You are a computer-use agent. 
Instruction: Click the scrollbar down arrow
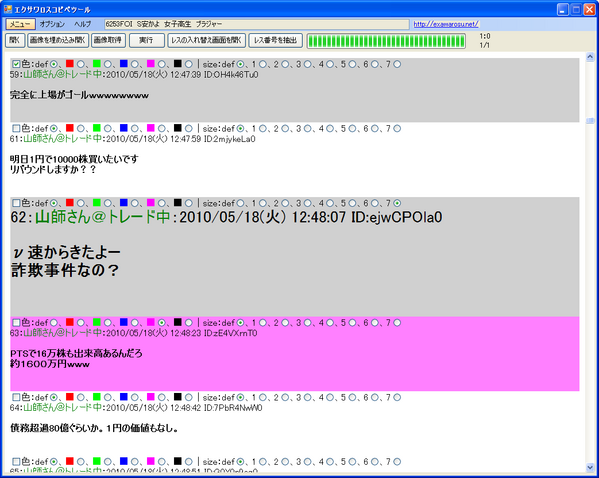pyautogui.click(x=590, y=467)
